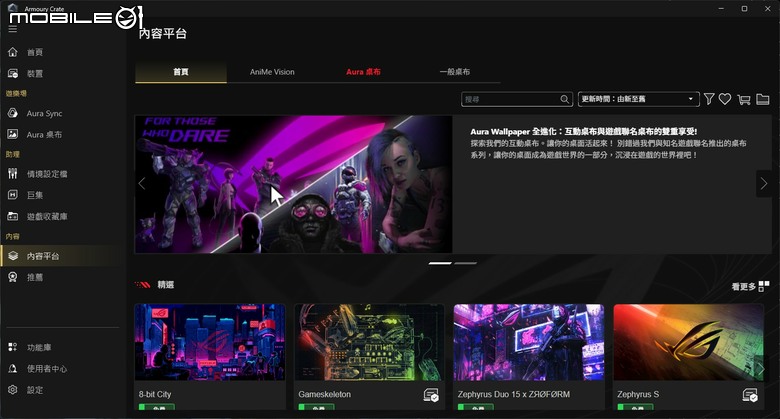Open the 設定 settings gear icon
Image resolution: width=780 pixels, height=419 pixels.
point(12,390)
